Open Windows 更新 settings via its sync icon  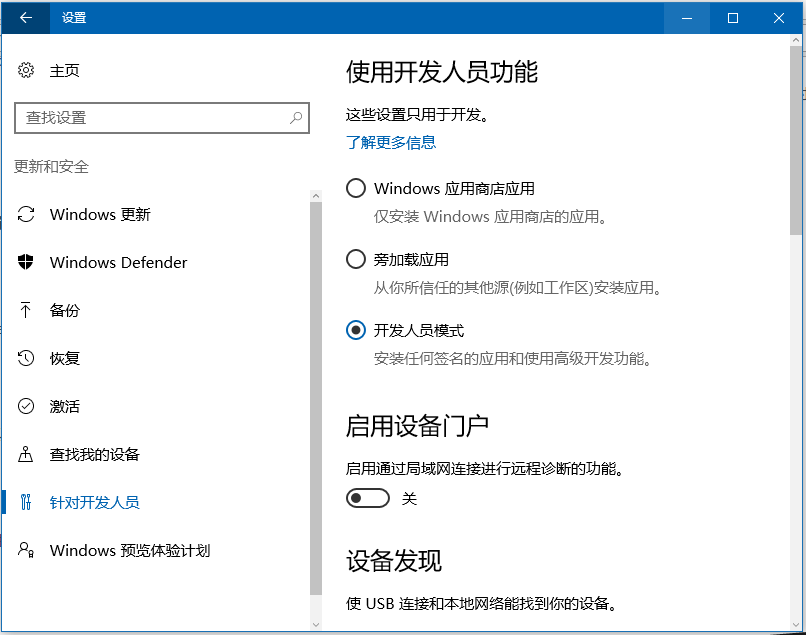(25, 214)
